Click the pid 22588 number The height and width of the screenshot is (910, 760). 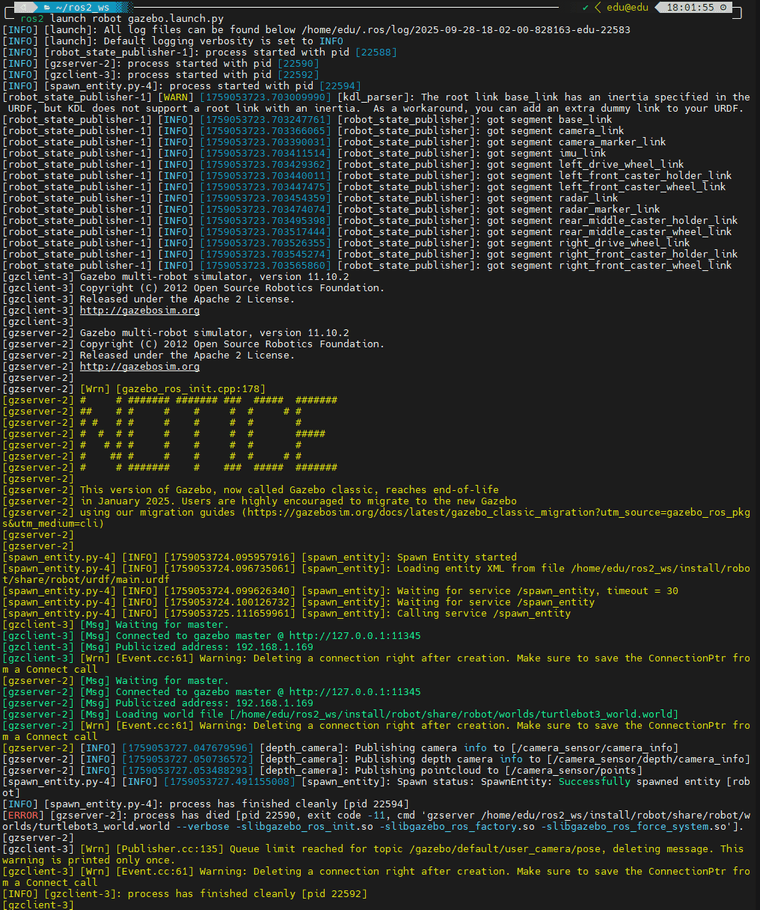pos(377,53)
